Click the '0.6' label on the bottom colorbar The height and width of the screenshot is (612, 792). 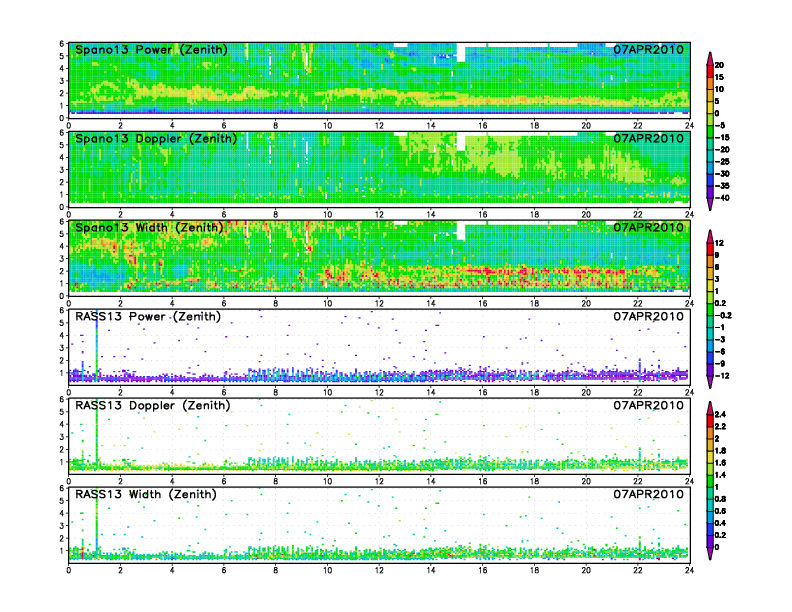(x=720, y=511)
